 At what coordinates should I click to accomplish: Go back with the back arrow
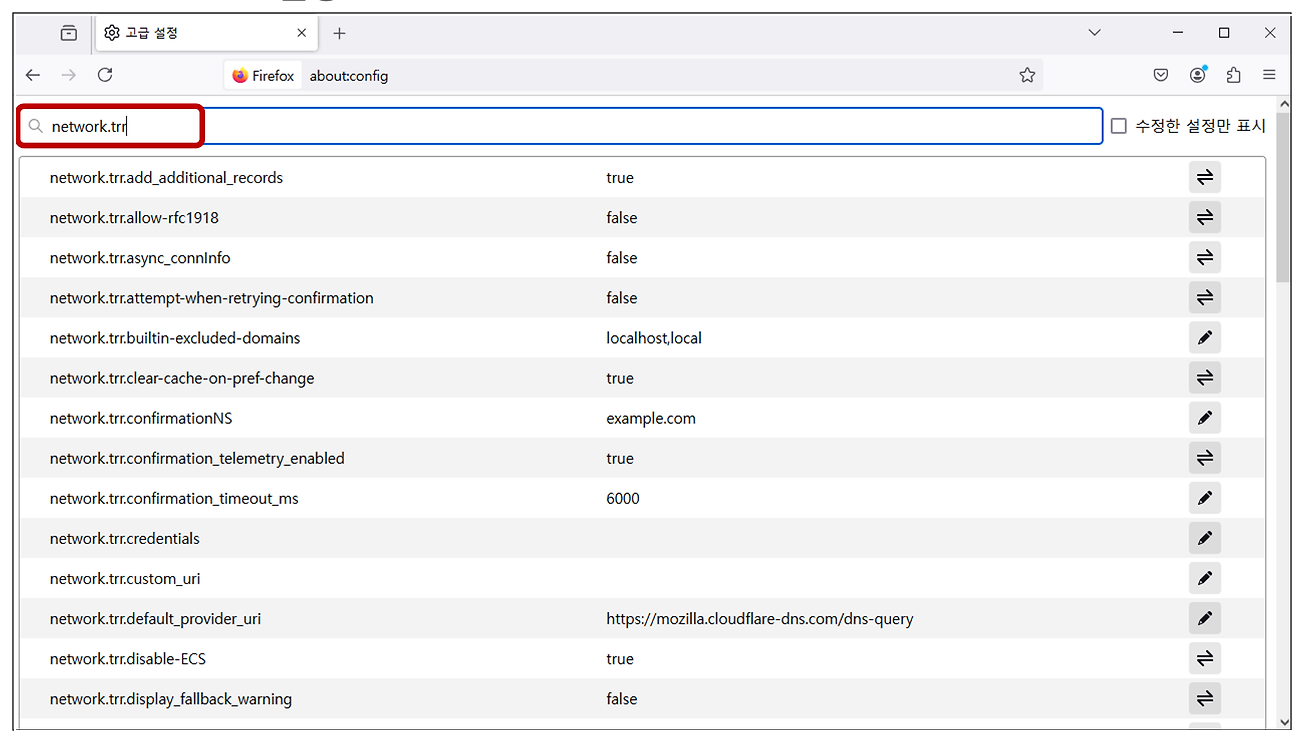pyautogui.click(x=33, y=75)
